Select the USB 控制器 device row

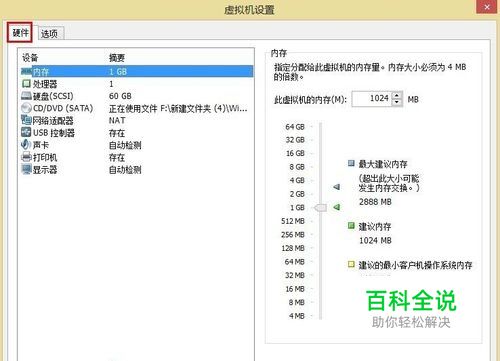137,133
